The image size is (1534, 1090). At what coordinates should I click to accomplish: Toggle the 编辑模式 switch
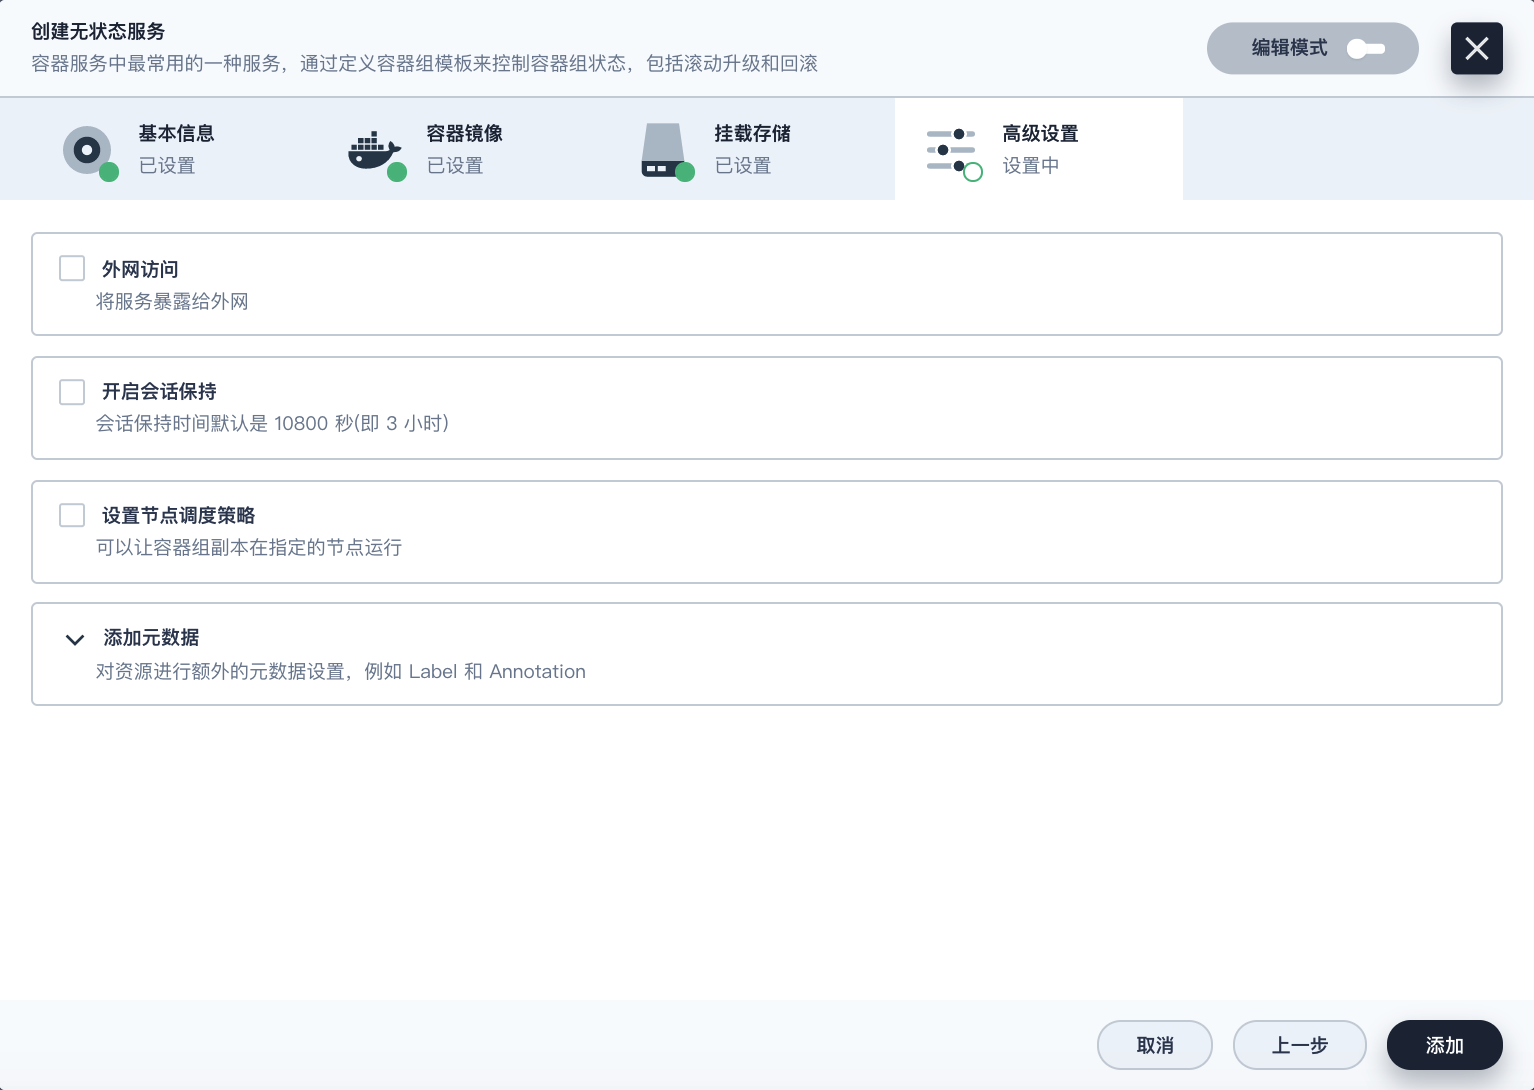pyautogui.click(x=1365, y=48)
